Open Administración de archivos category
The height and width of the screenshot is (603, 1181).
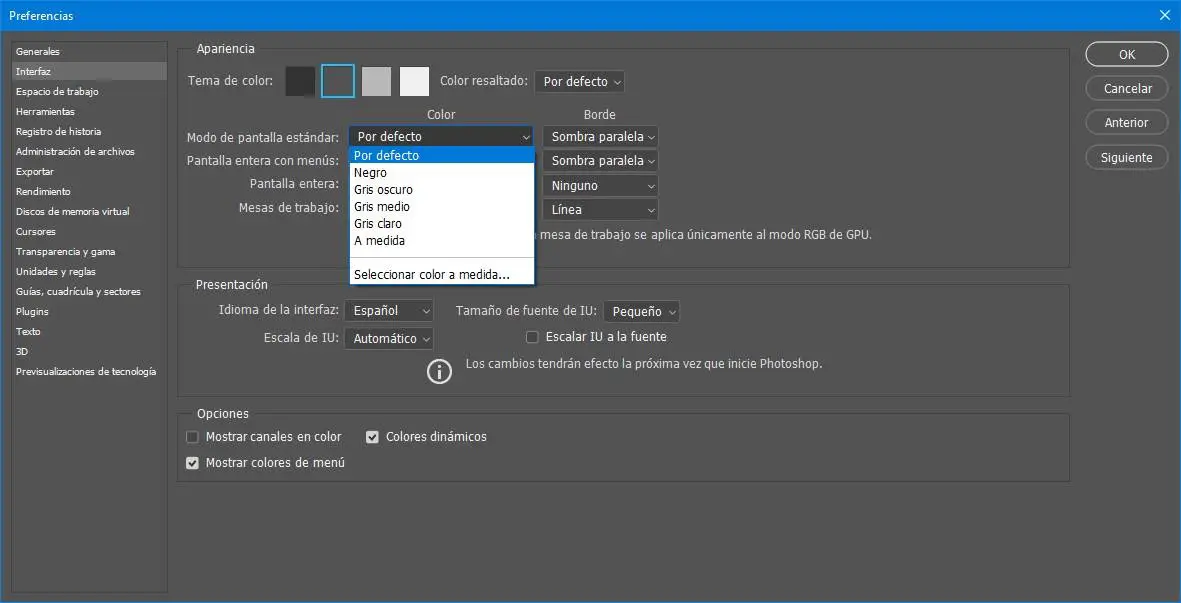pyautogui.click(x=90, y=151)
